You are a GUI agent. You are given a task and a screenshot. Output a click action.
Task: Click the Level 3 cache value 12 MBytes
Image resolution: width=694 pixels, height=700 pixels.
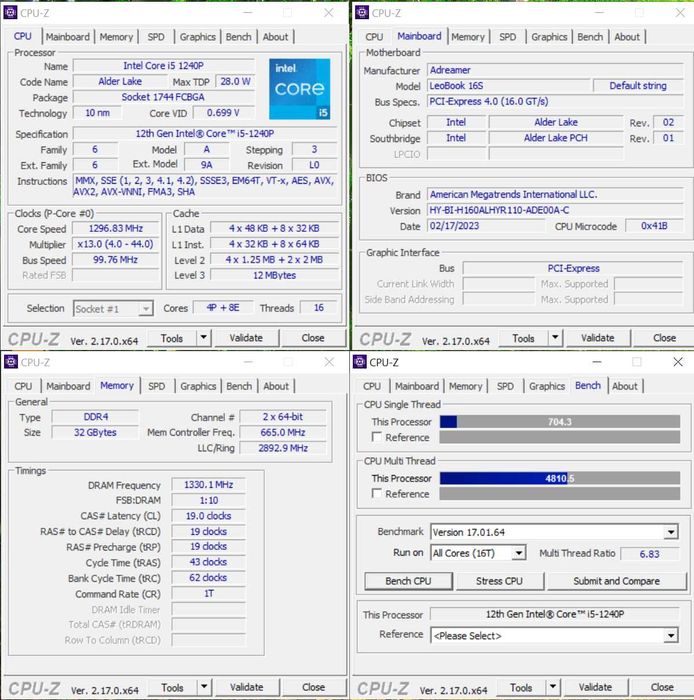point(274,275)
